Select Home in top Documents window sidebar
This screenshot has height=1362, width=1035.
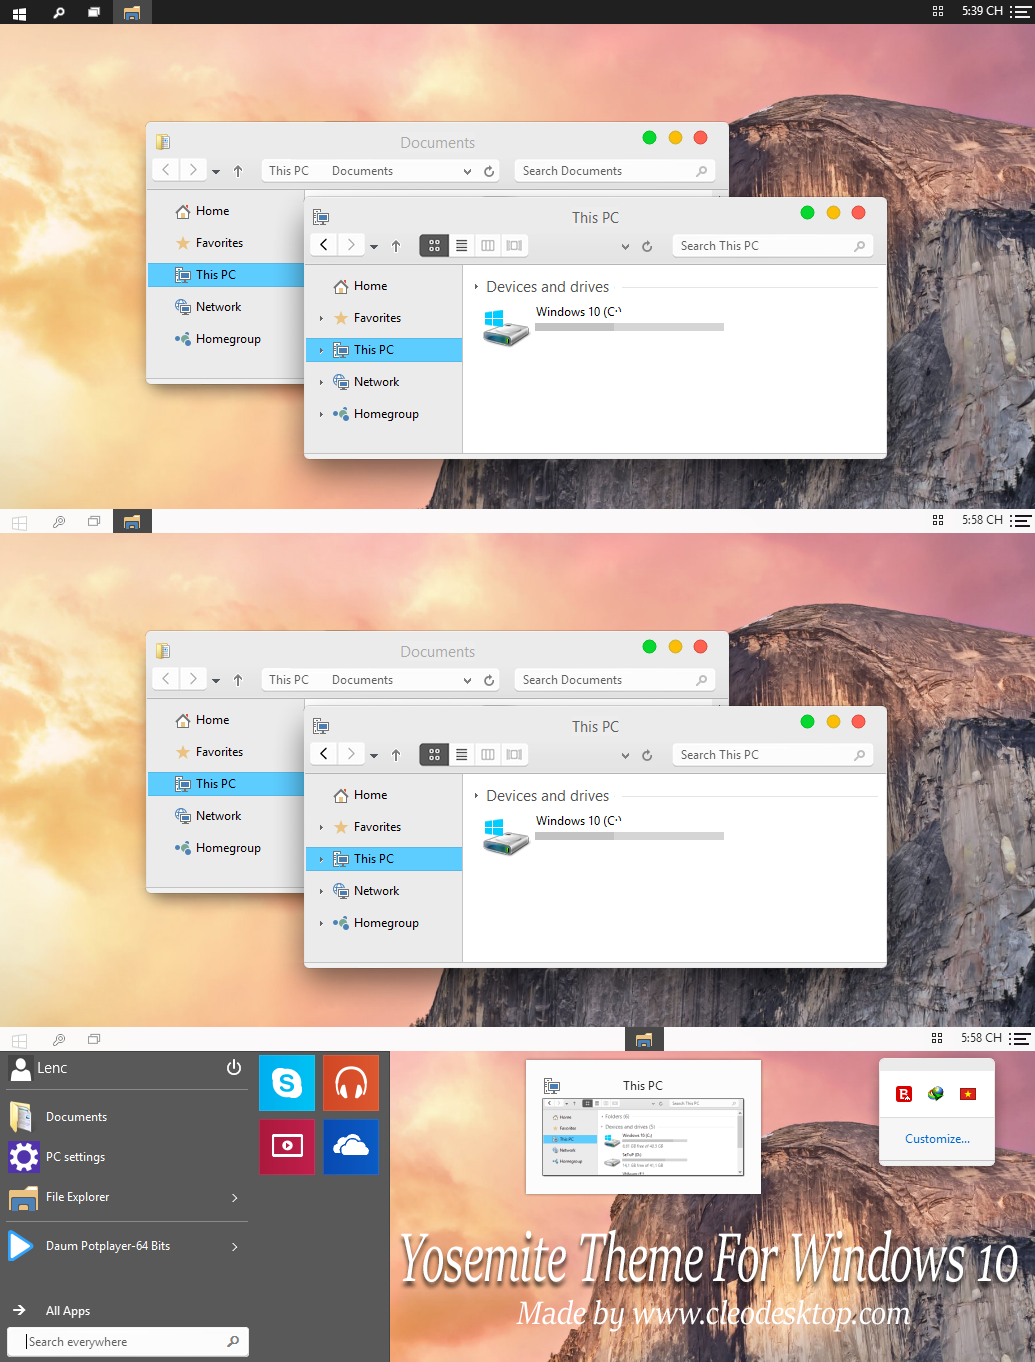pyautogui.click(x=212, y=211)
